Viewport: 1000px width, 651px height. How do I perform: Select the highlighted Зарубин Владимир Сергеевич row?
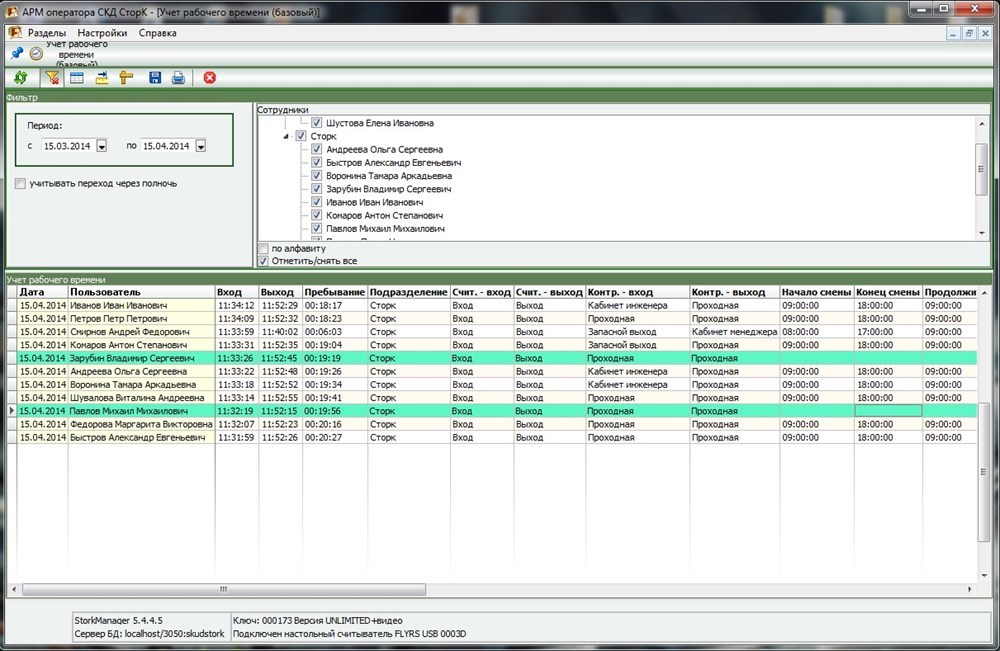tap(497, 358)
